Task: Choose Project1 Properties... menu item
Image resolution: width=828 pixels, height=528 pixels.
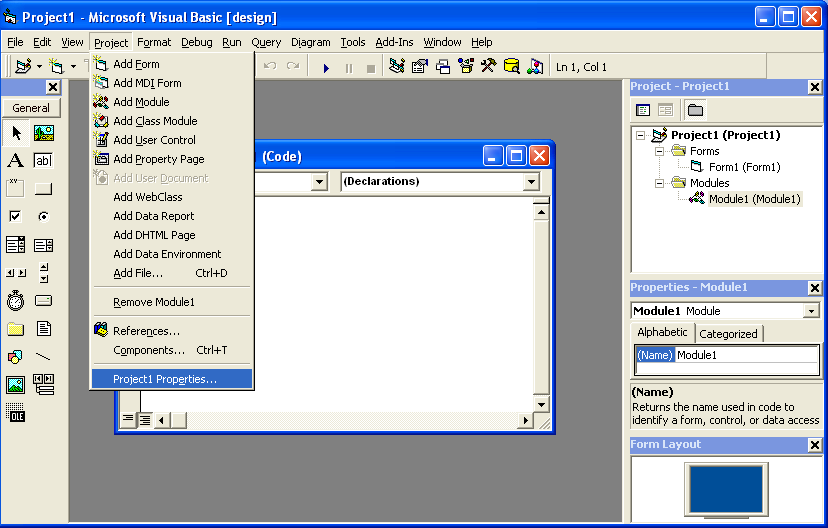Action: pos(172,379)
